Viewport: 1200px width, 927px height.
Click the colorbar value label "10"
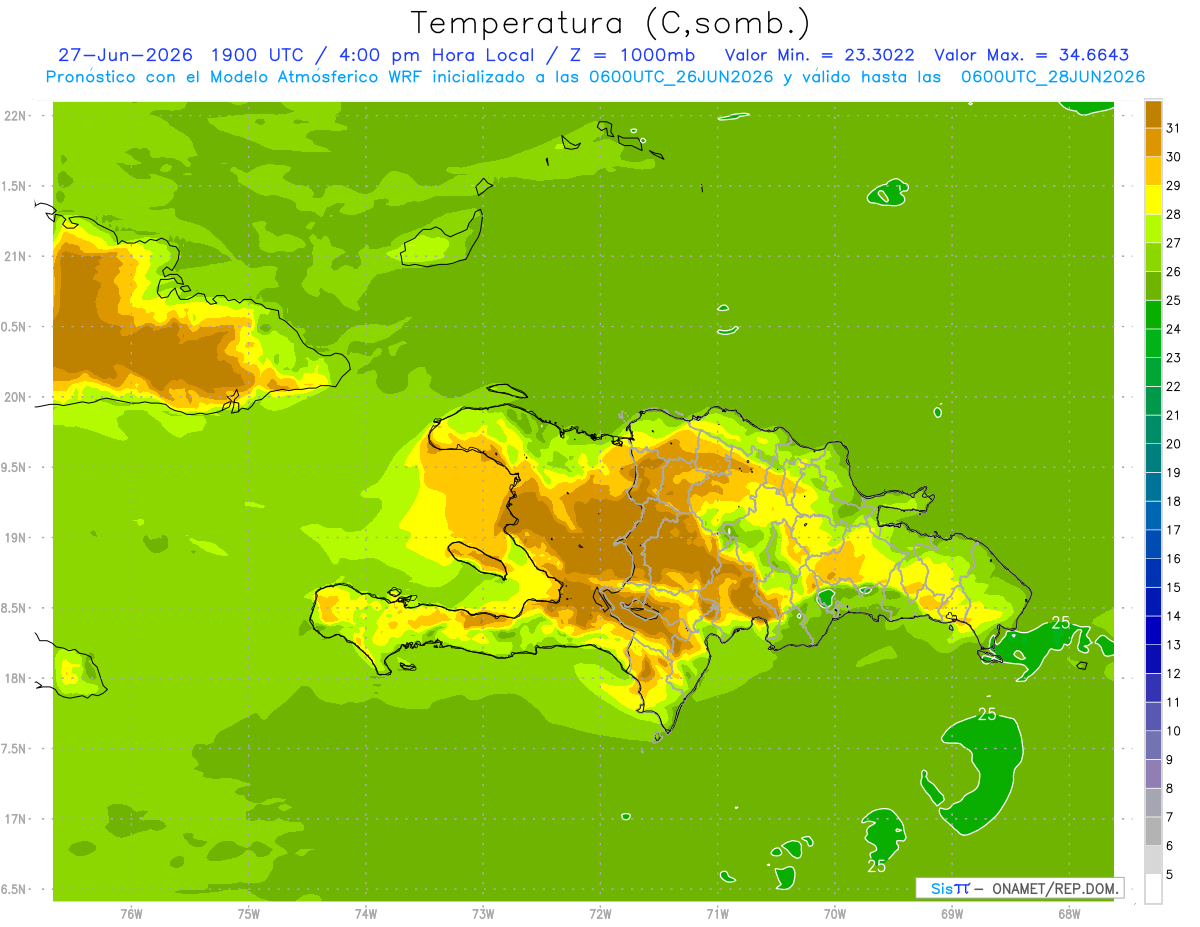(1174, 731)
